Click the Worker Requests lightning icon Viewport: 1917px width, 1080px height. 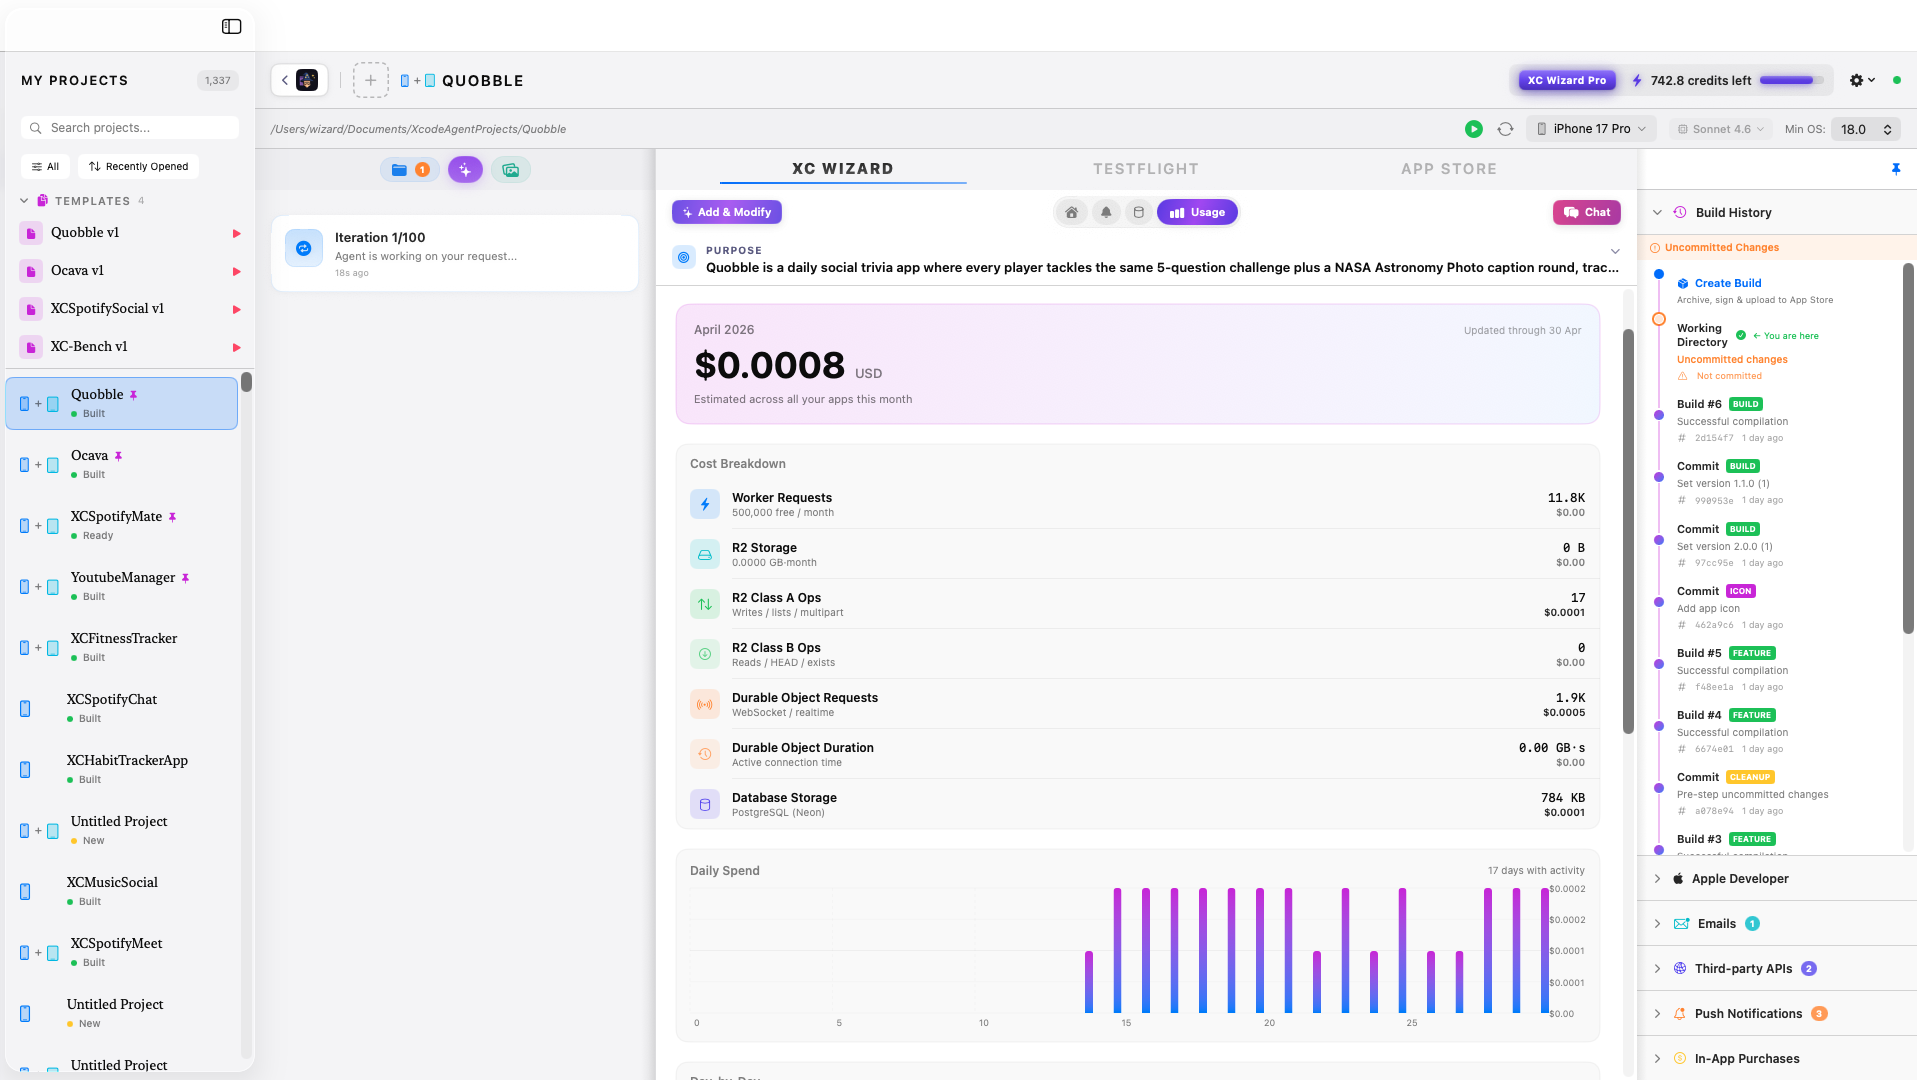pyautogui.click(x=705, y=504)
